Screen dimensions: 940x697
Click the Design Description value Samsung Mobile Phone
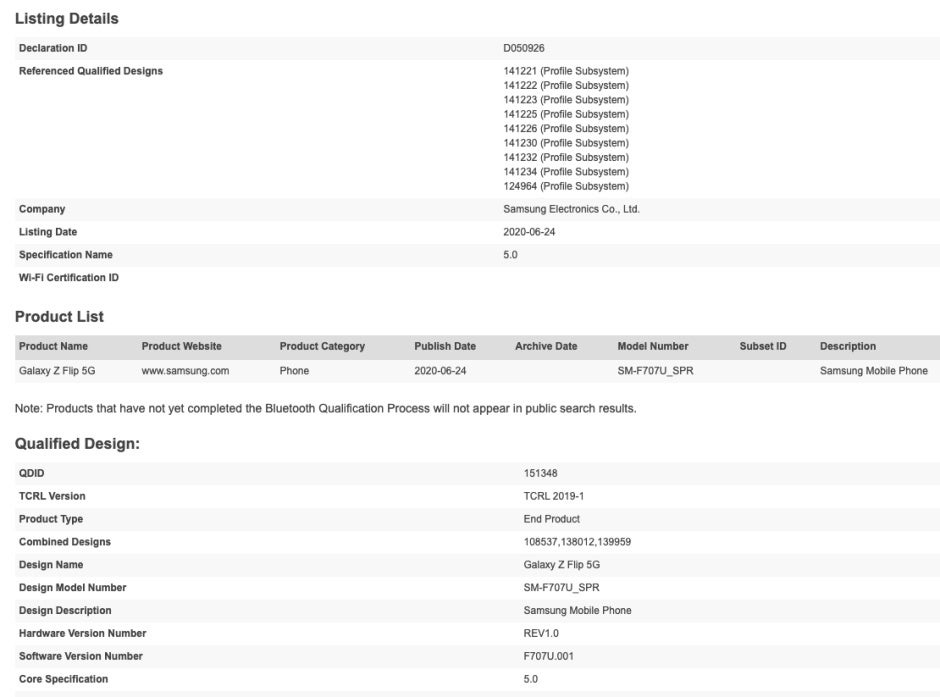click(x=577, y=610)
